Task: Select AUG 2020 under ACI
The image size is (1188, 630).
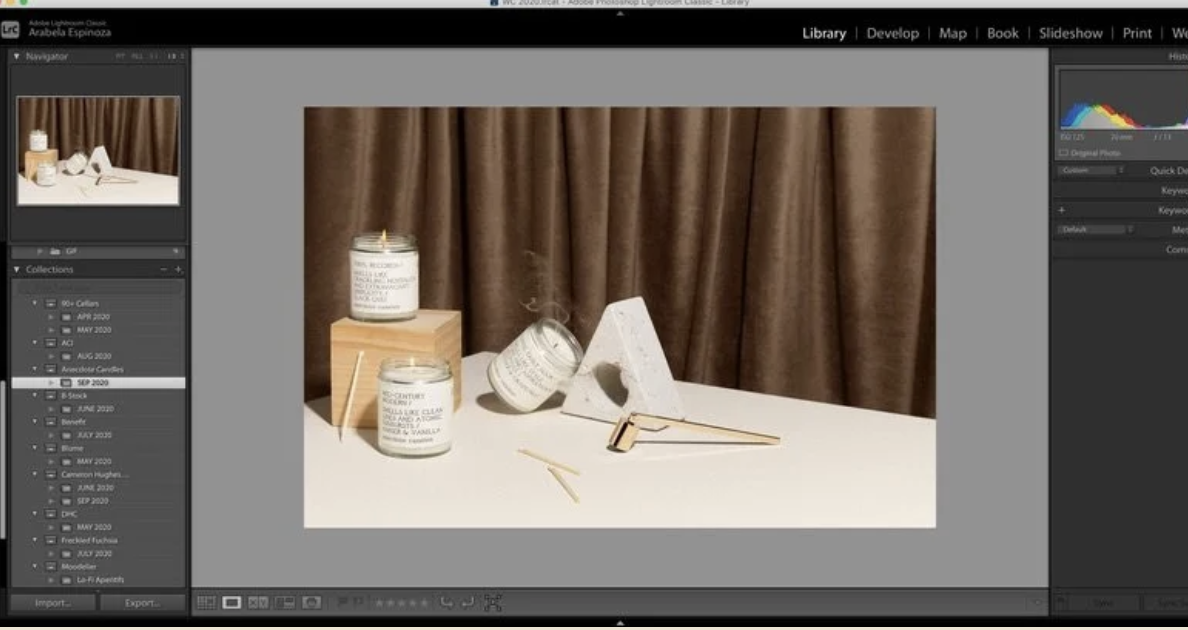Action: point(94,356)
